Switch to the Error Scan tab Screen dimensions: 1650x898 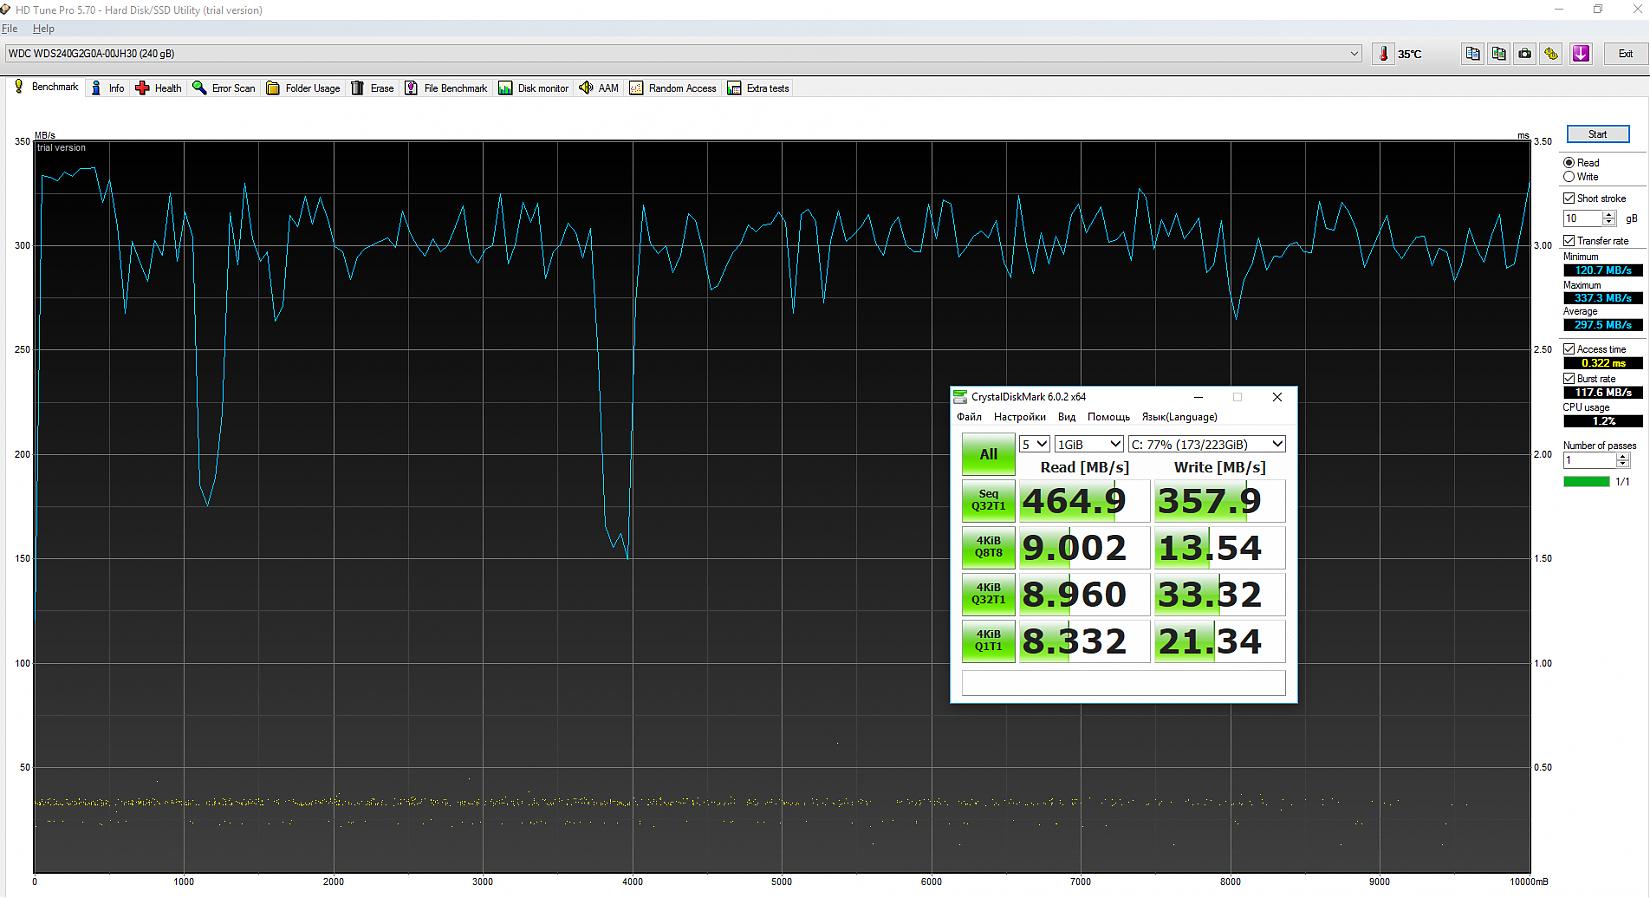pos(223,88)
